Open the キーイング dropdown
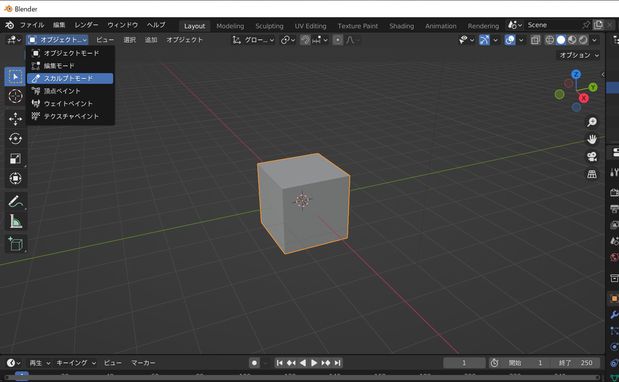The image size is (619, 382). 76,363
